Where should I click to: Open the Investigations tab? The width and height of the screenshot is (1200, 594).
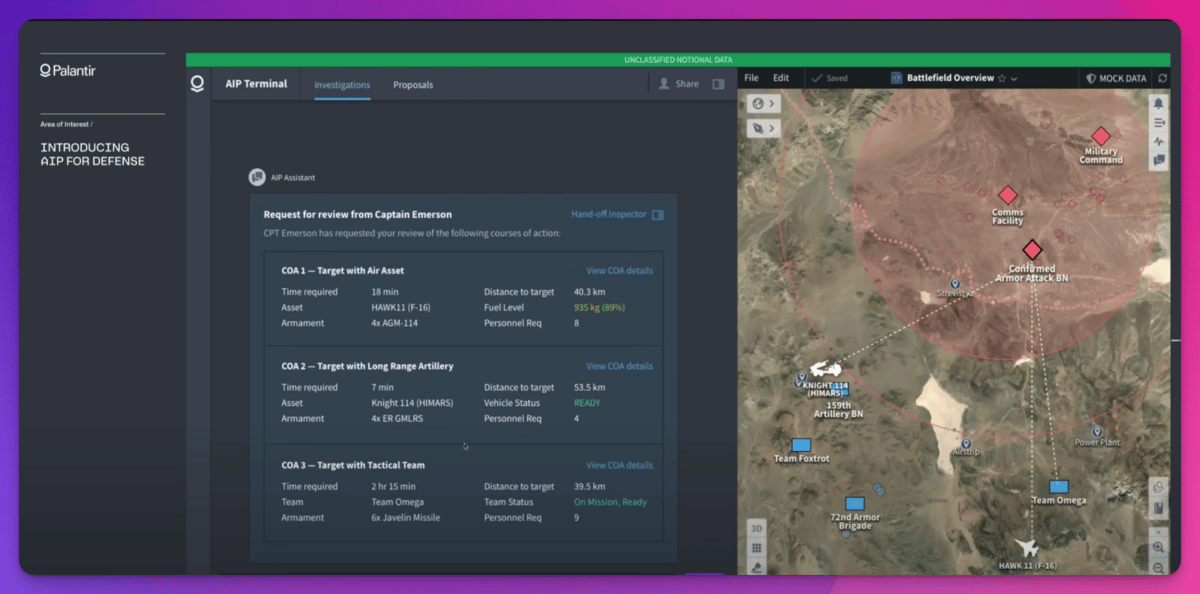tap(342, 85)
